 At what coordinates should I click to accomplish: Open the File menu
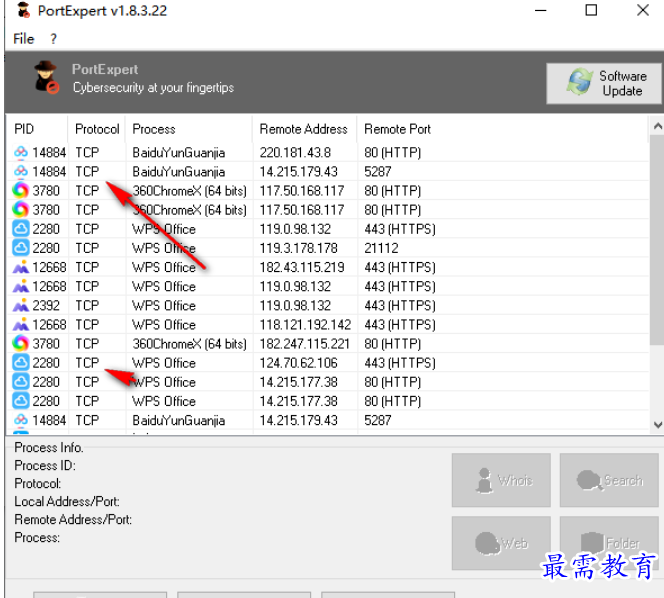(x=23, y=39)
